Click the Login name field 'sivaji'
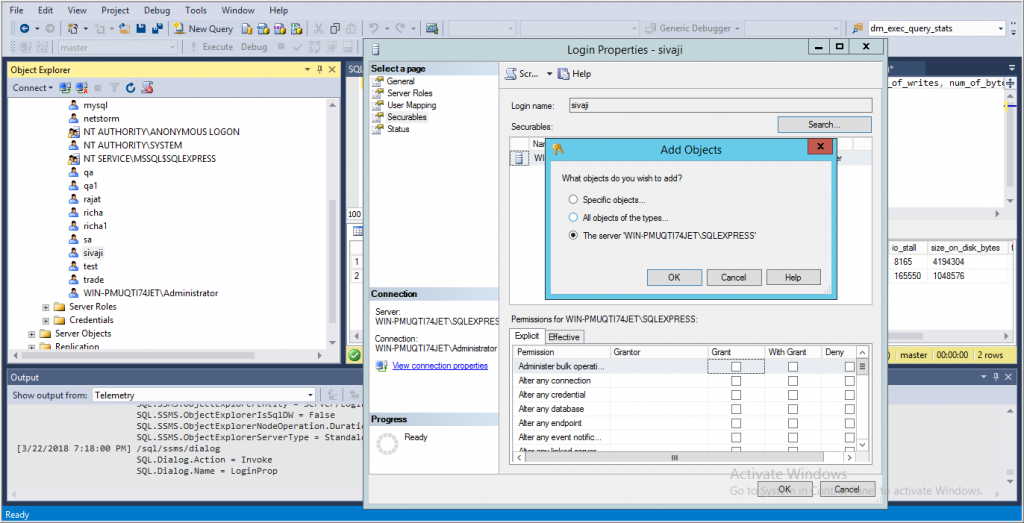1024x523 pixels. coord(720,105)
